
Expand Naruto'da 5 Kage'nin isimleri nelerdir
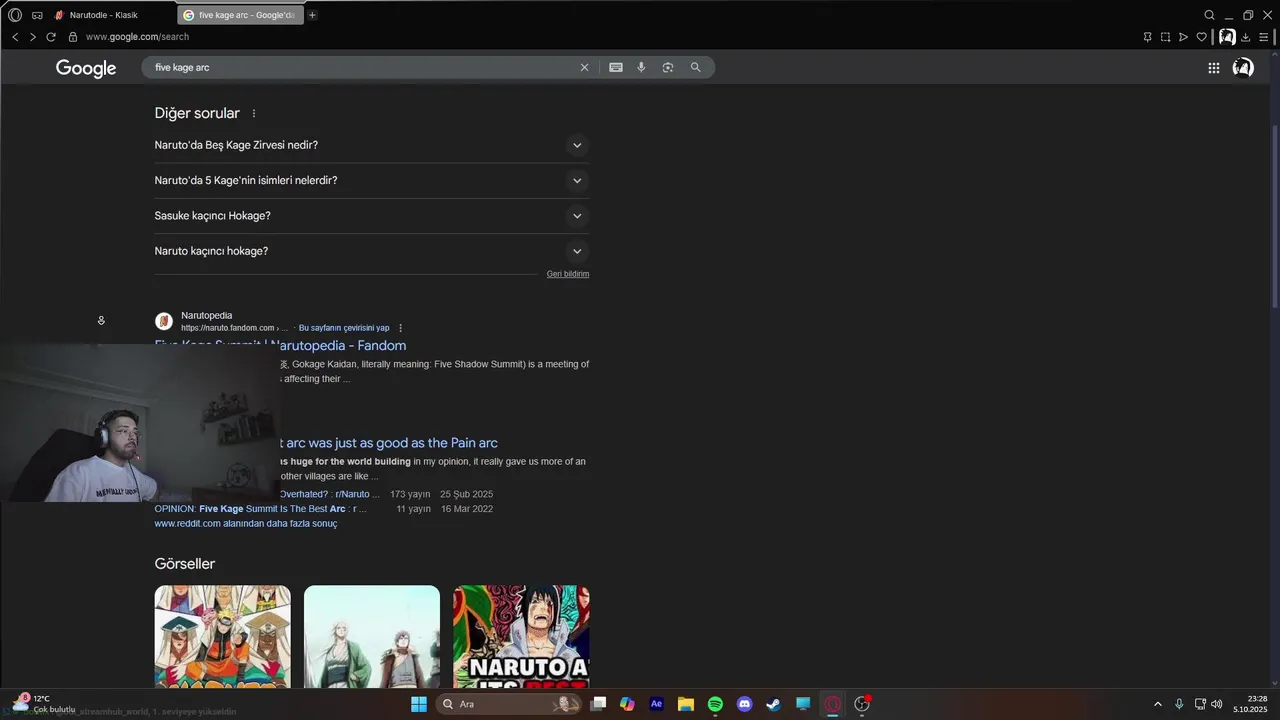click(x=372, y=180)
